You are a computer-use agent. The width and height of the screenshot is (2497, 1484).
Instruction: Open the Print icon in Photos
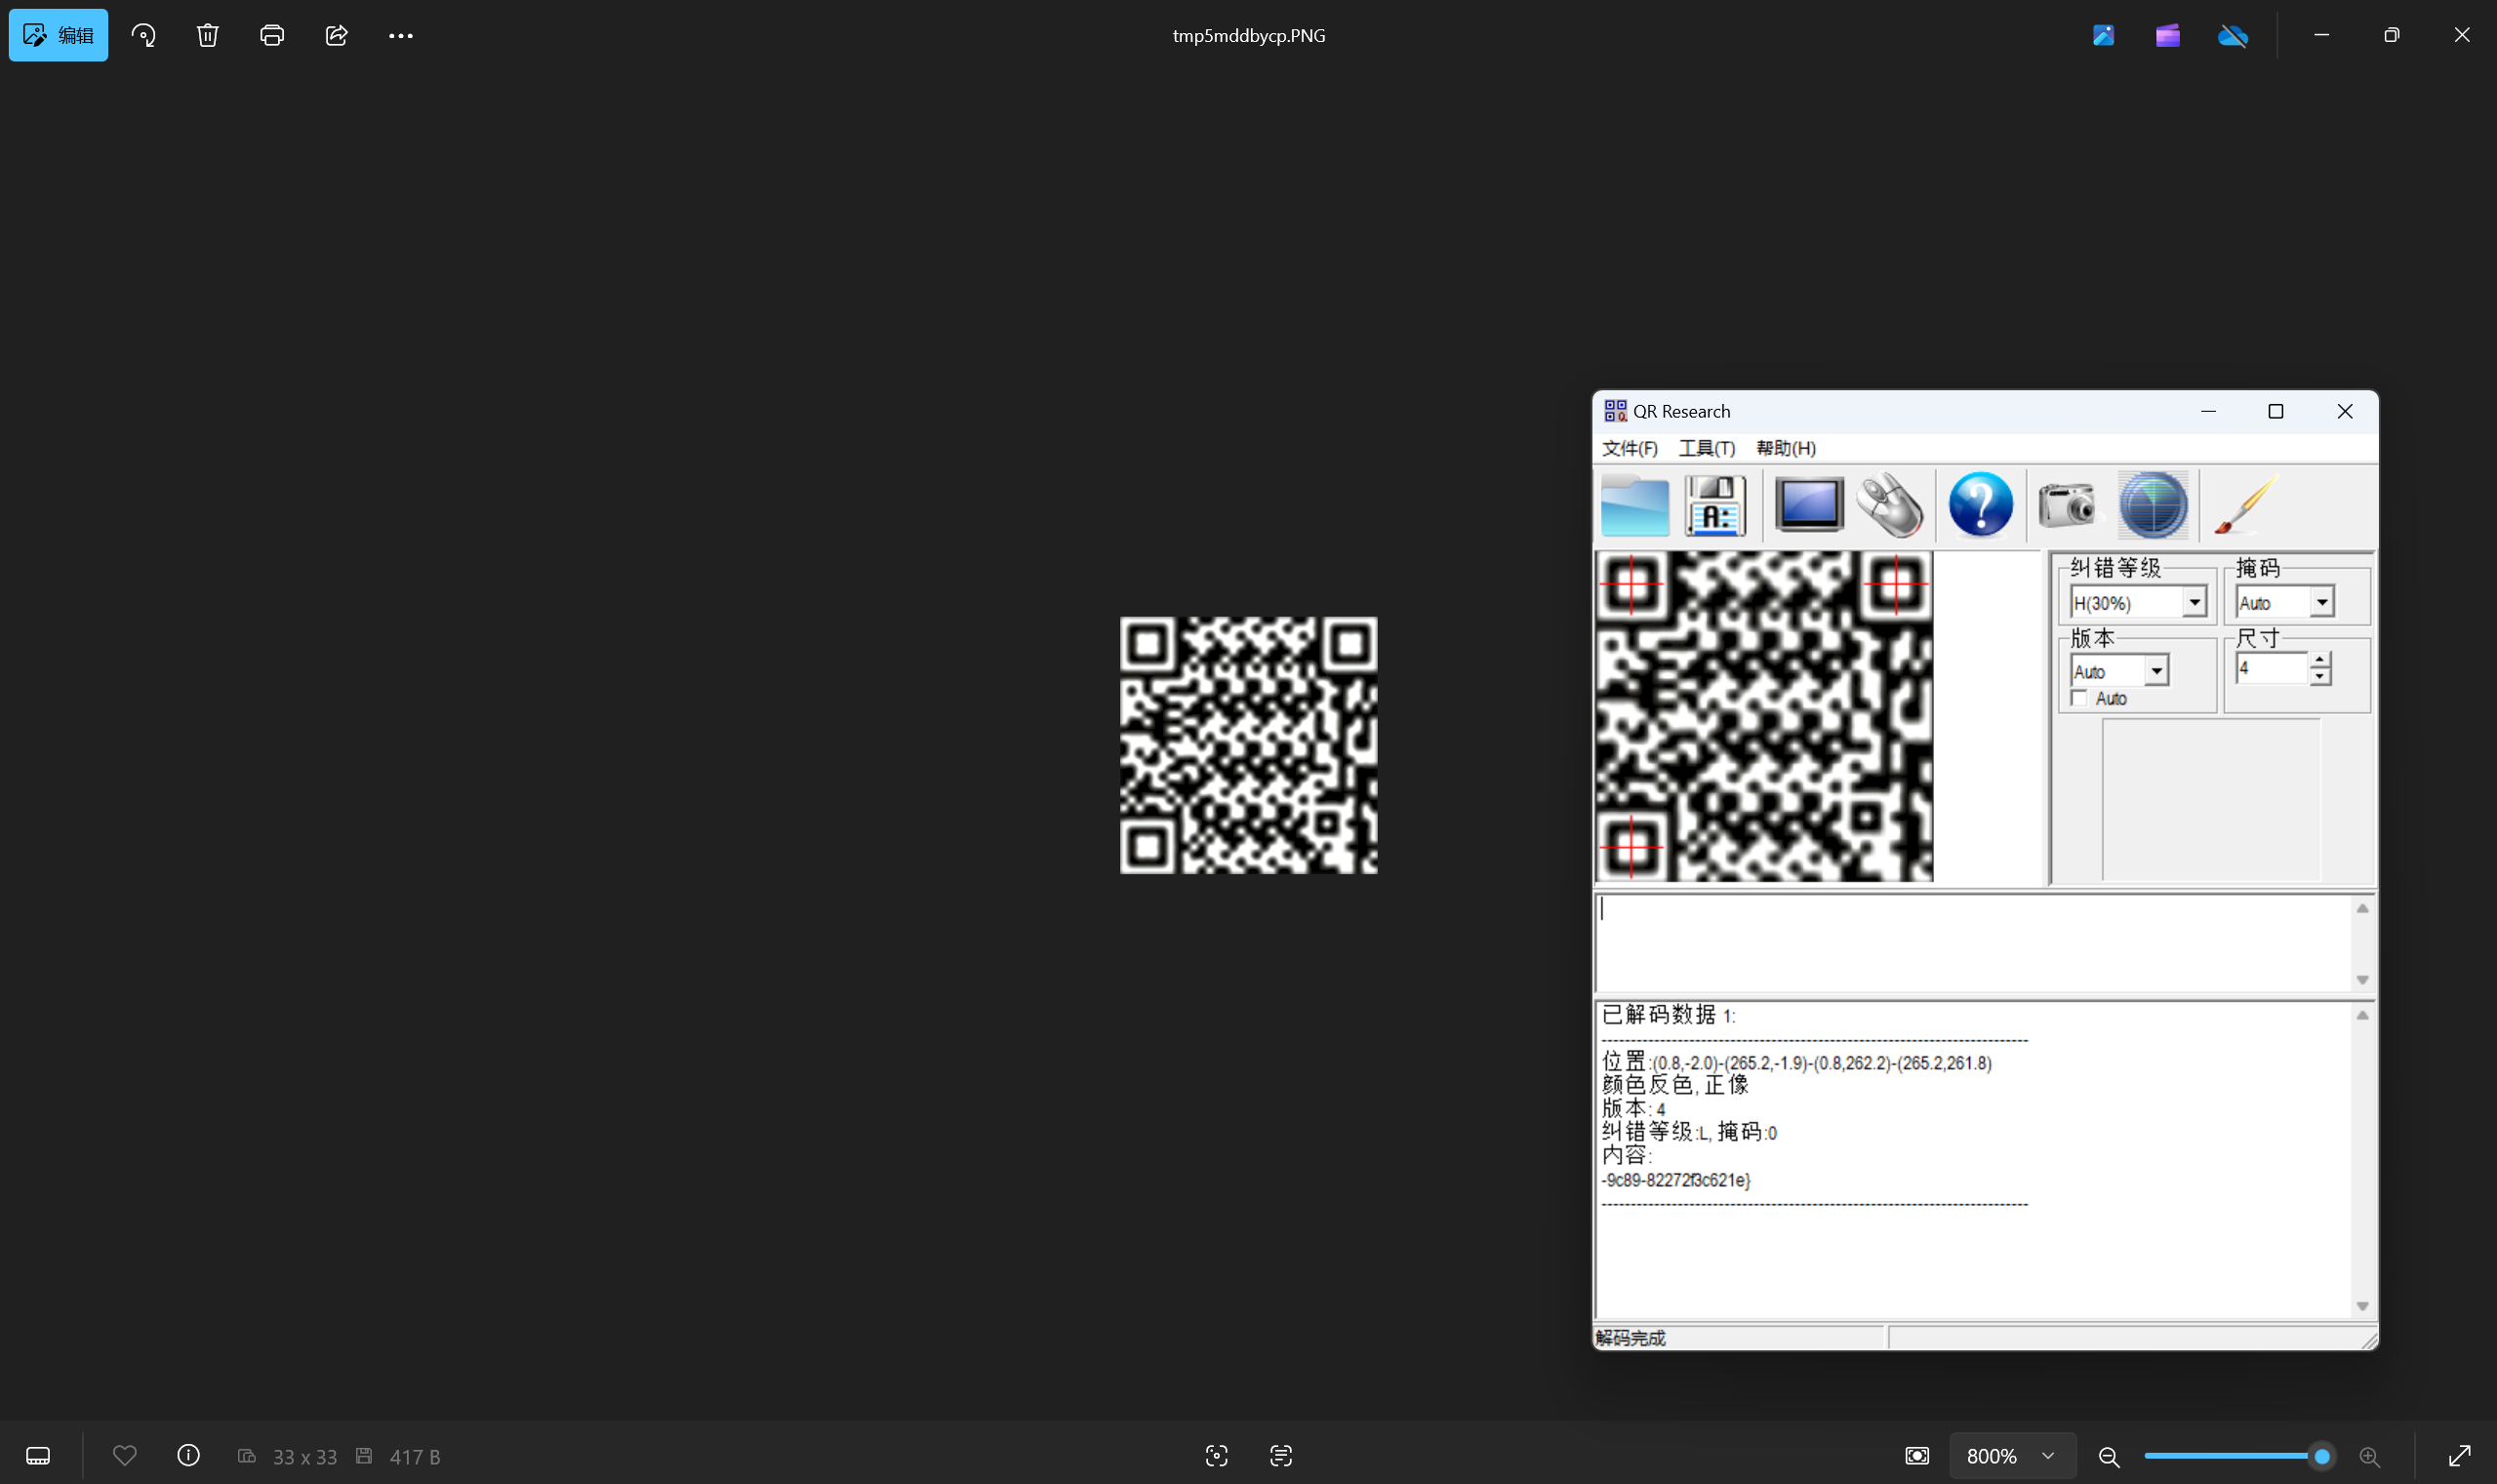click(x=272, y=35)
